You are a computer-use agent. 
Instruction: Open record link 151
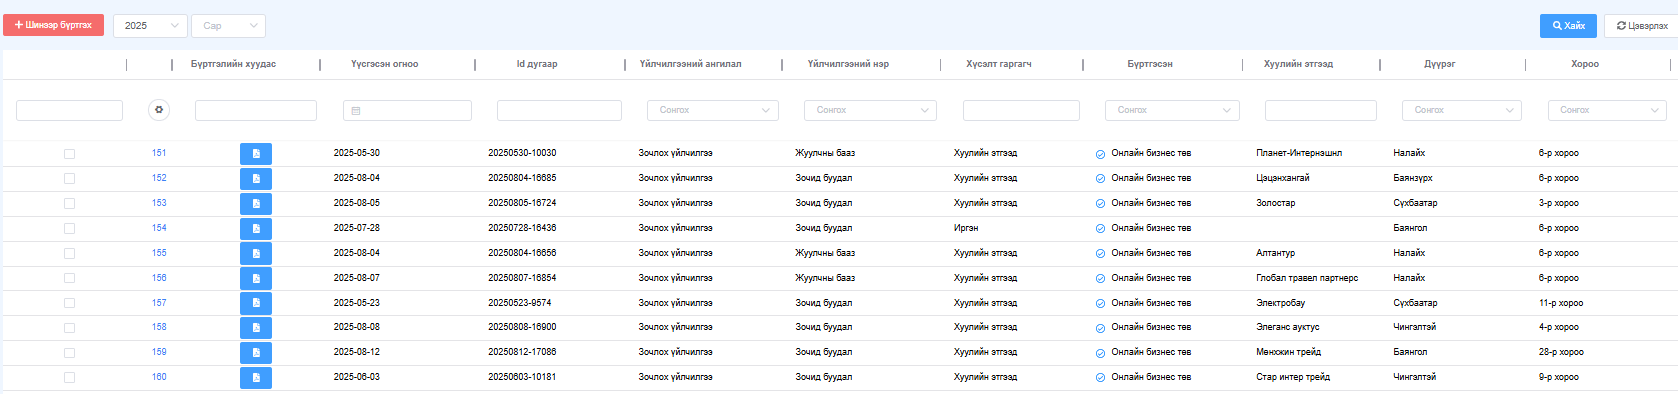[159, 153]
